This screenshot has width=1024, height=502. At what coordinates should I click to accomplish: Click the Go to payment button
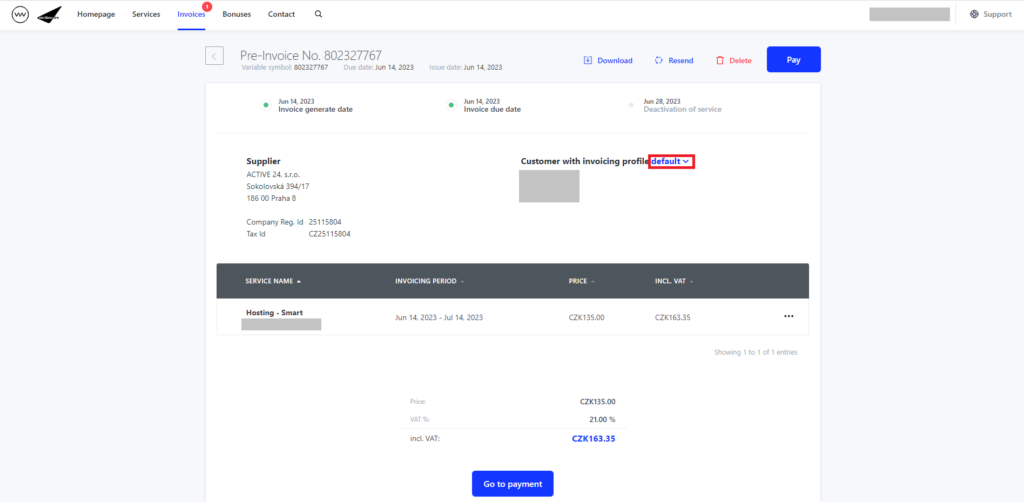[x=512, y=484]
